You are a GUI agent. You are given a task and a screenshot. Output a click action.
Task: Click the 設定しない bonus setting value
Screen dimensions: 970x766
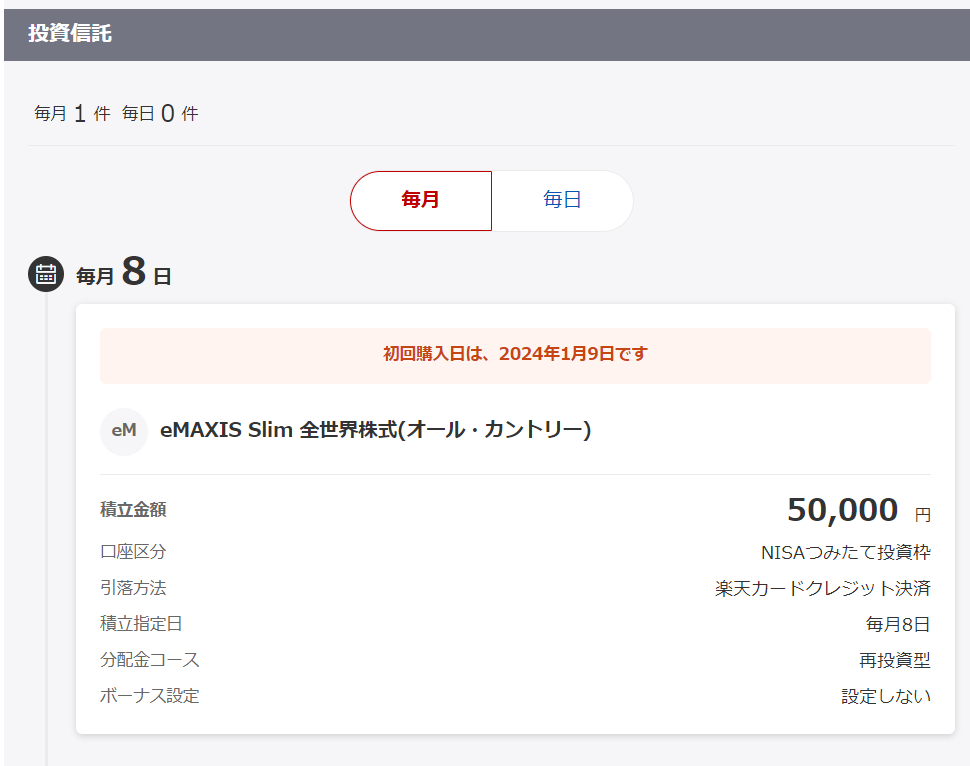coord(886,696)
